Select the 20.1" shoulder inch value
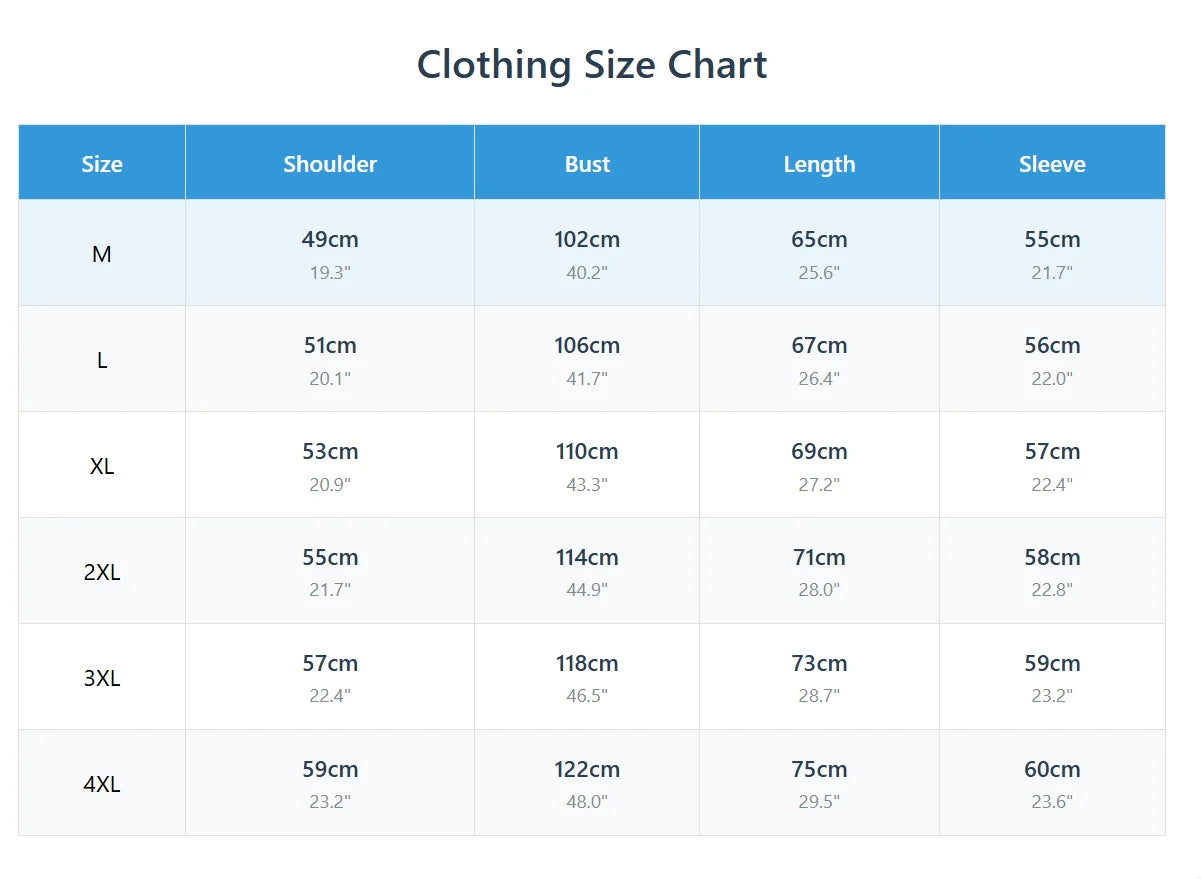Image resolution: width=1201 pixels, height=879 pixels. pos(330,378)
